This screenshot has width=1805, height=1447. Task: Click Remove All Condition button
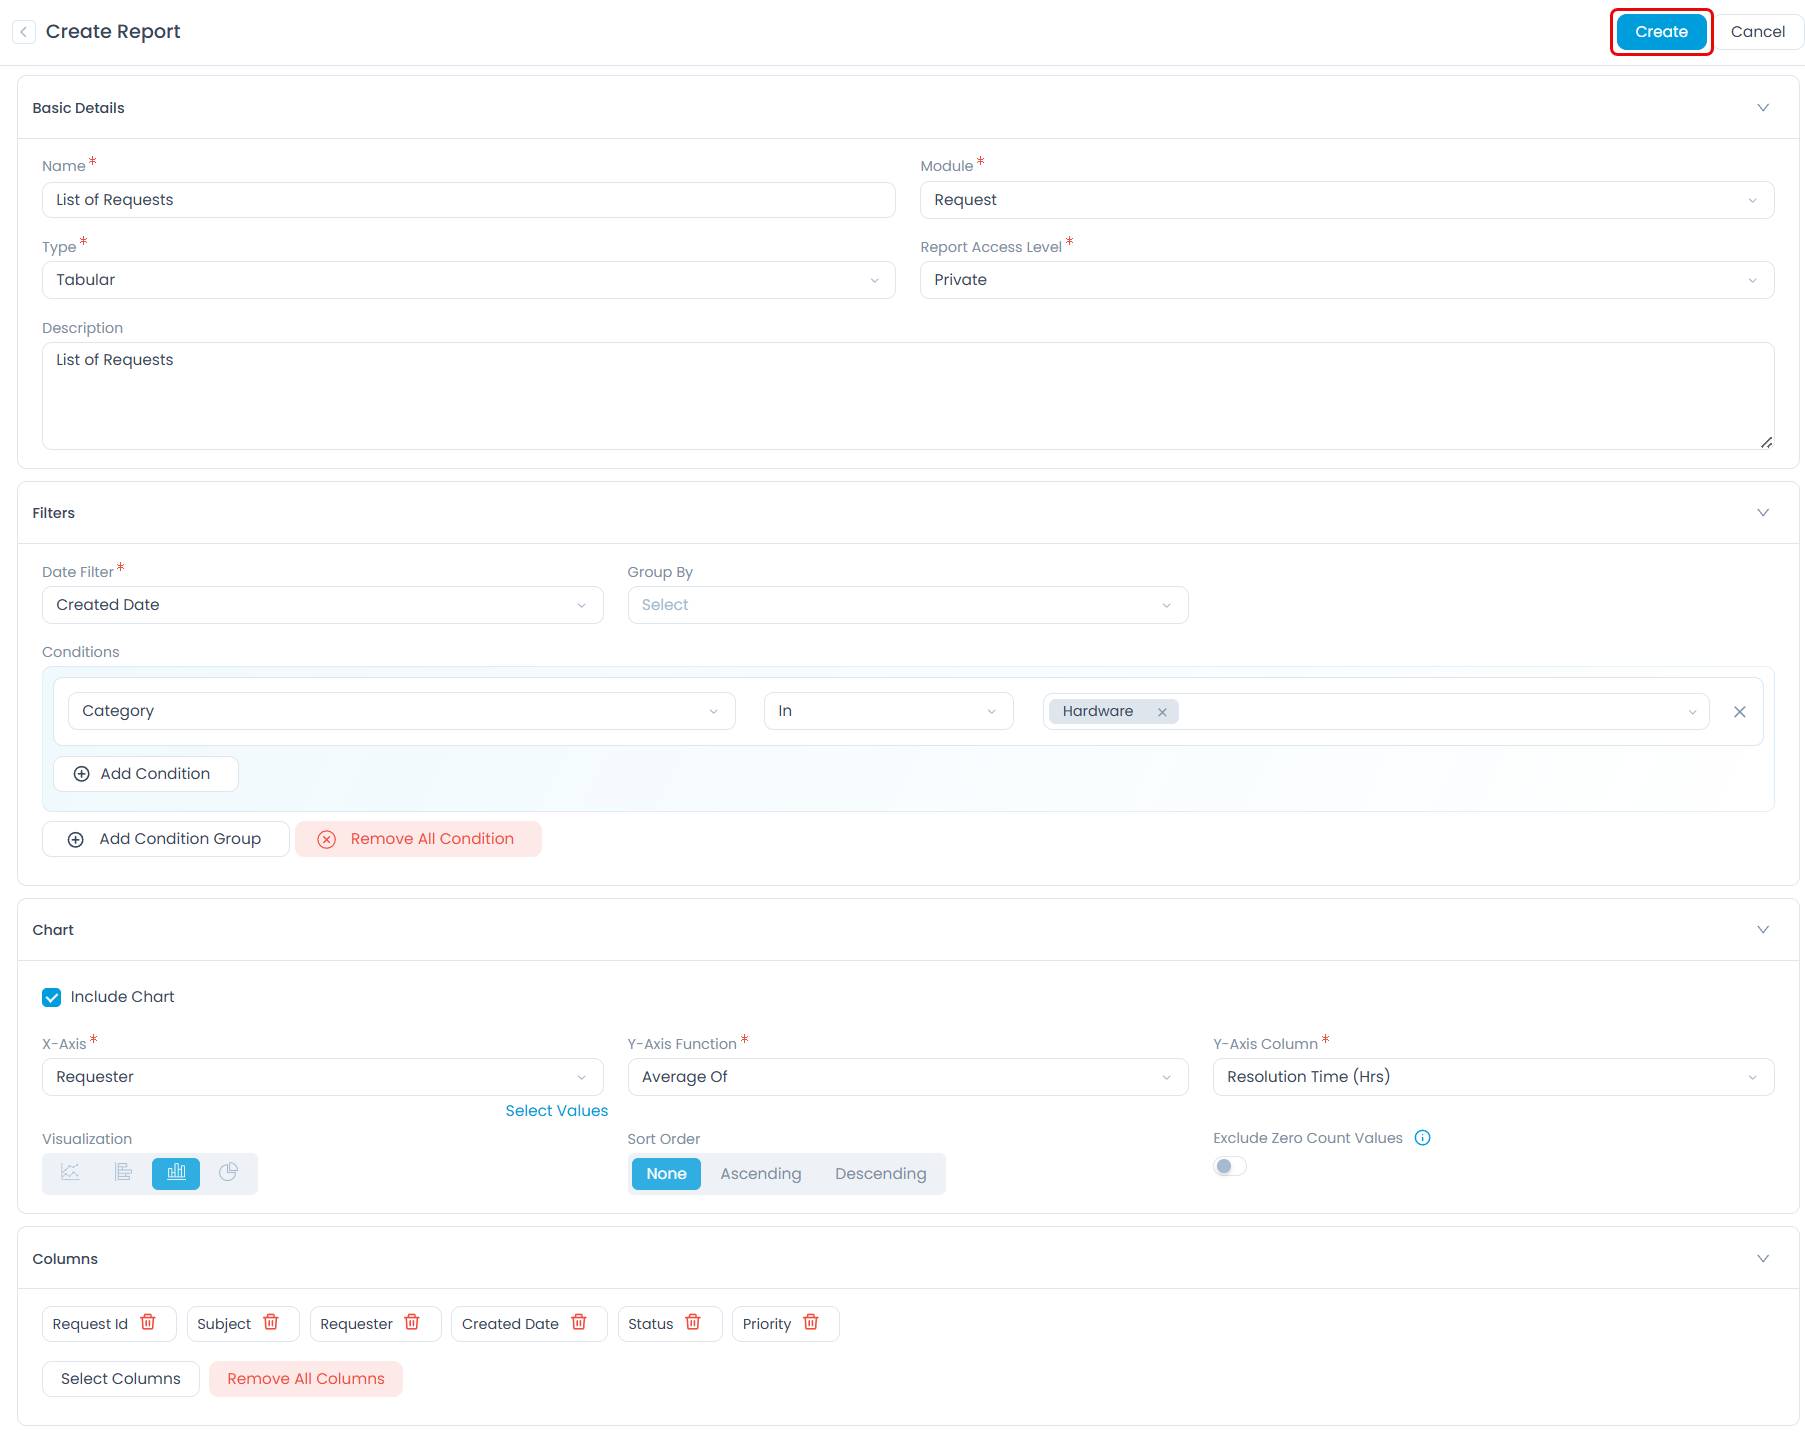point(418,839)
